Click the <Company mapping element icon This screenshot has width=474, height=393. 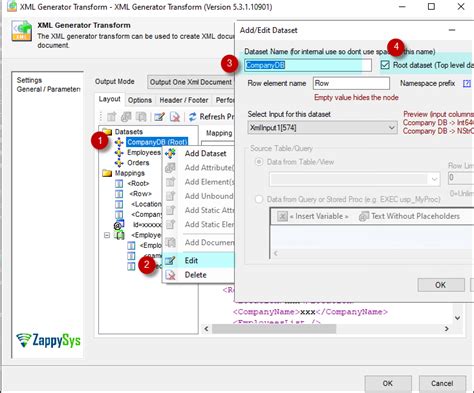[x=119, y=214]
